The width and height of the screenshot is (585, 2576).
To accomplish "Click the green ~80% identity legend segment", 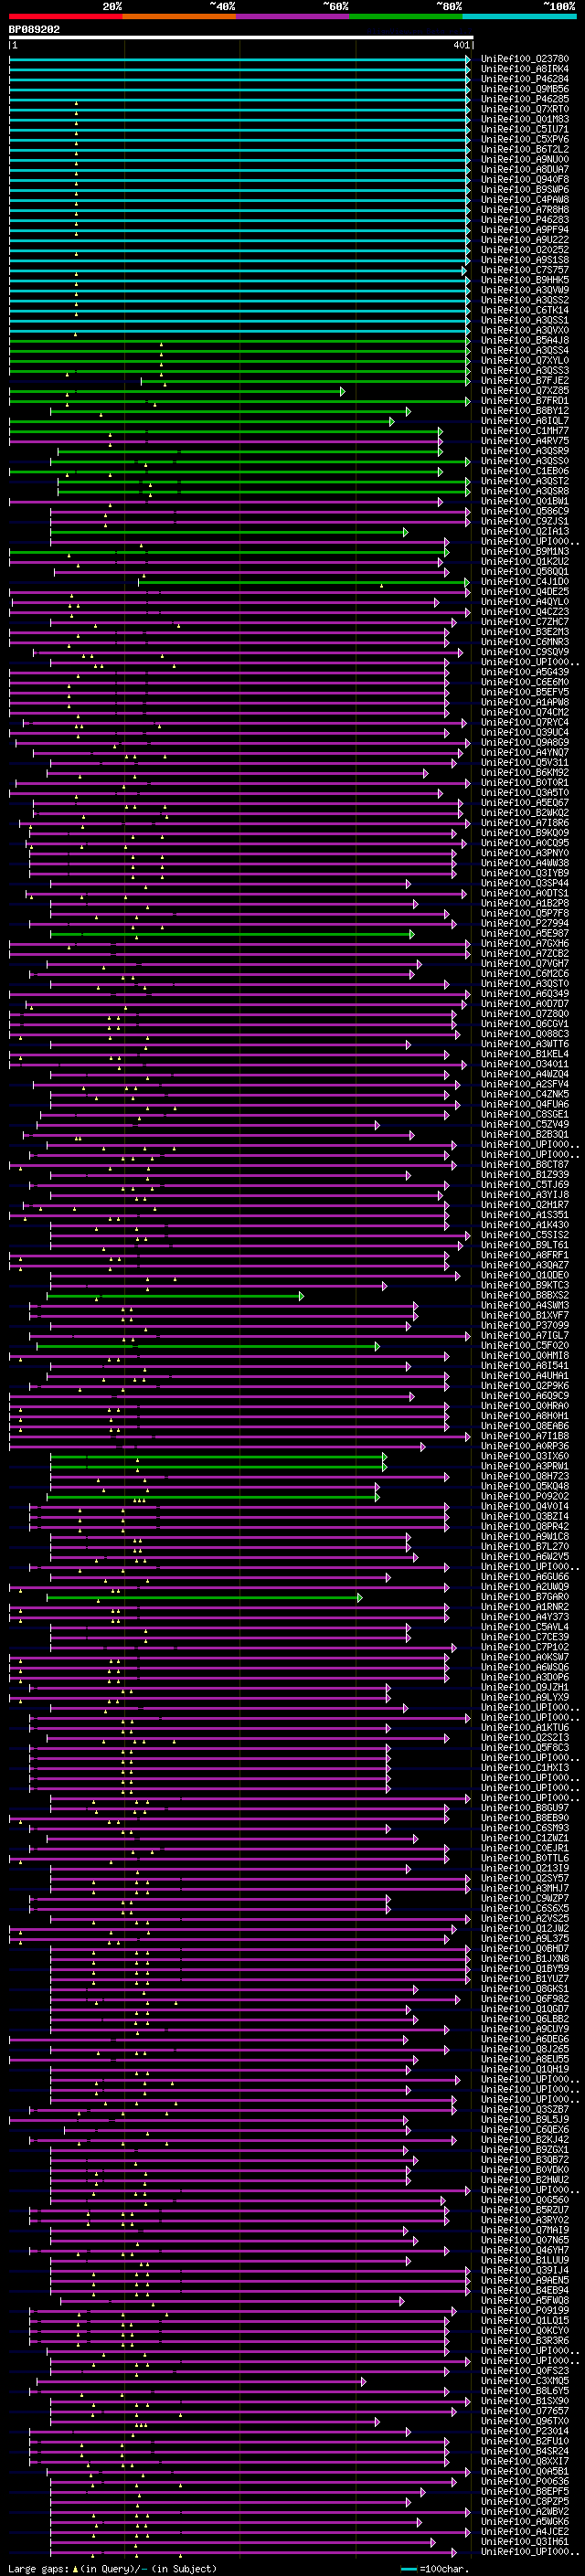I will tap(406, 16).
